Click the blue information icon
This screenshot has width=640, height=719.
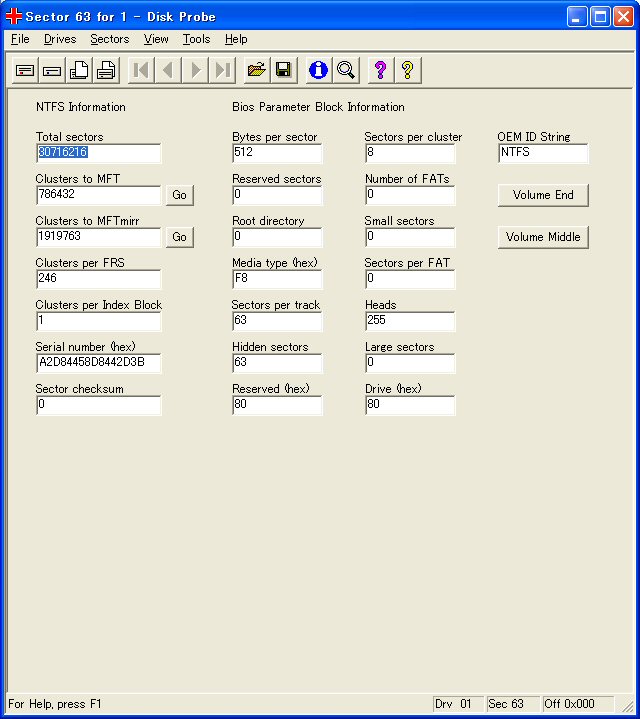[x=319, y=71]
